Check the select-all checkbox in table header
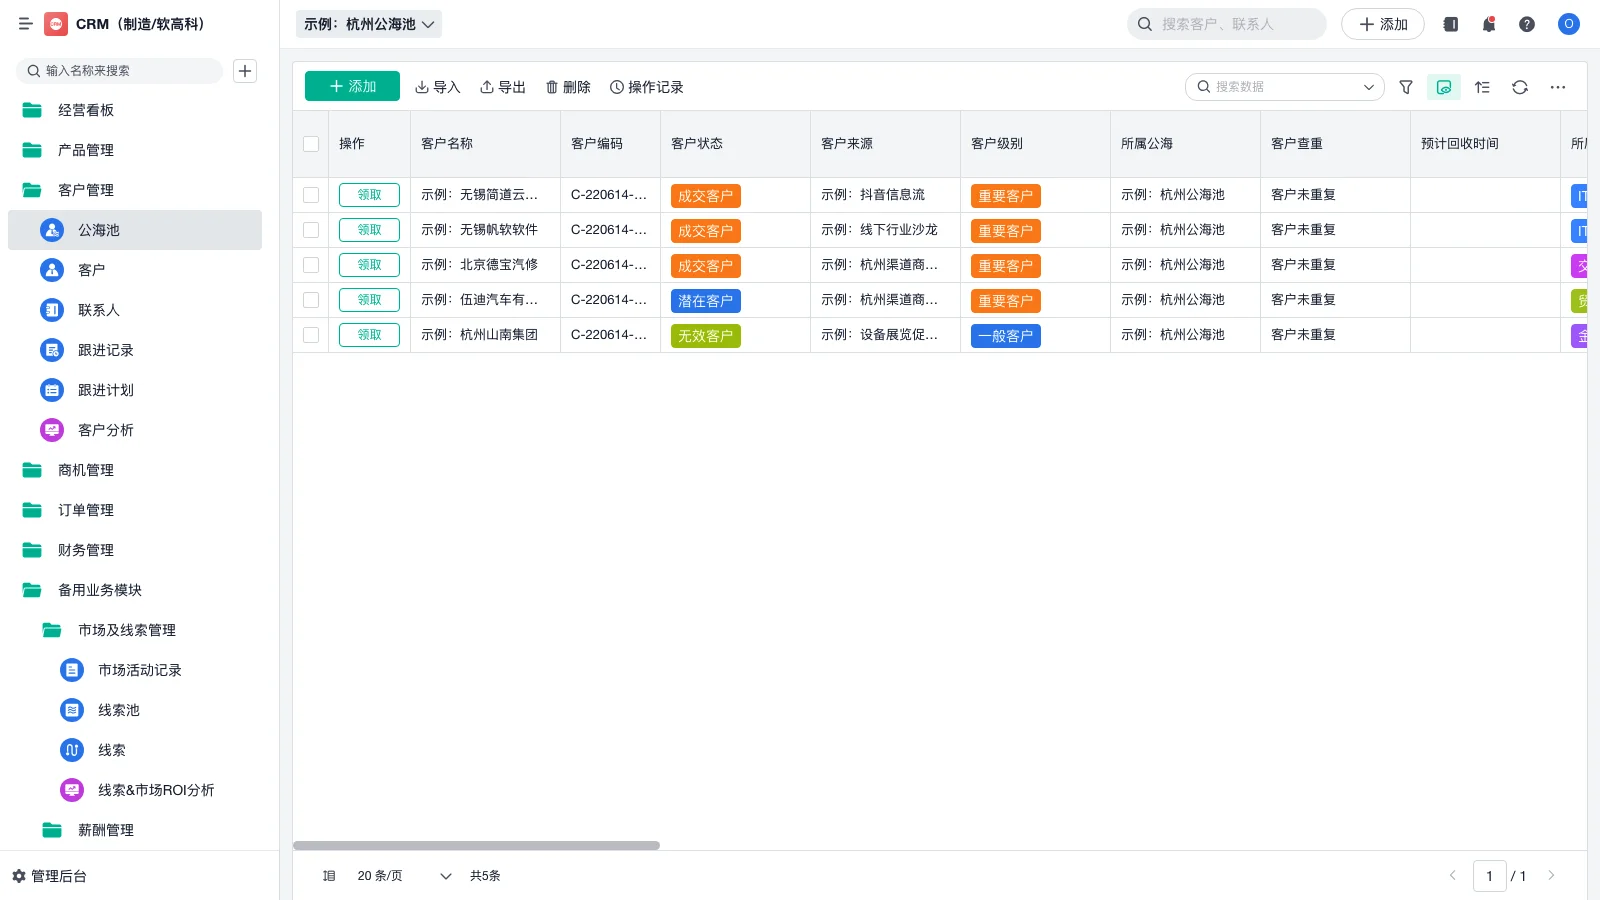Viewport: 1600px width, 900px height. 311,143
